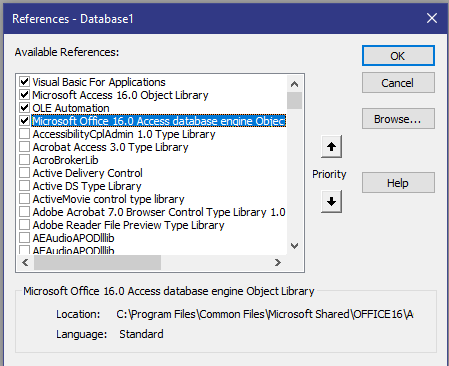Uncheck Microsoft Office 16.0 Access database engine
449x366 pixels.
pos(24,121)
